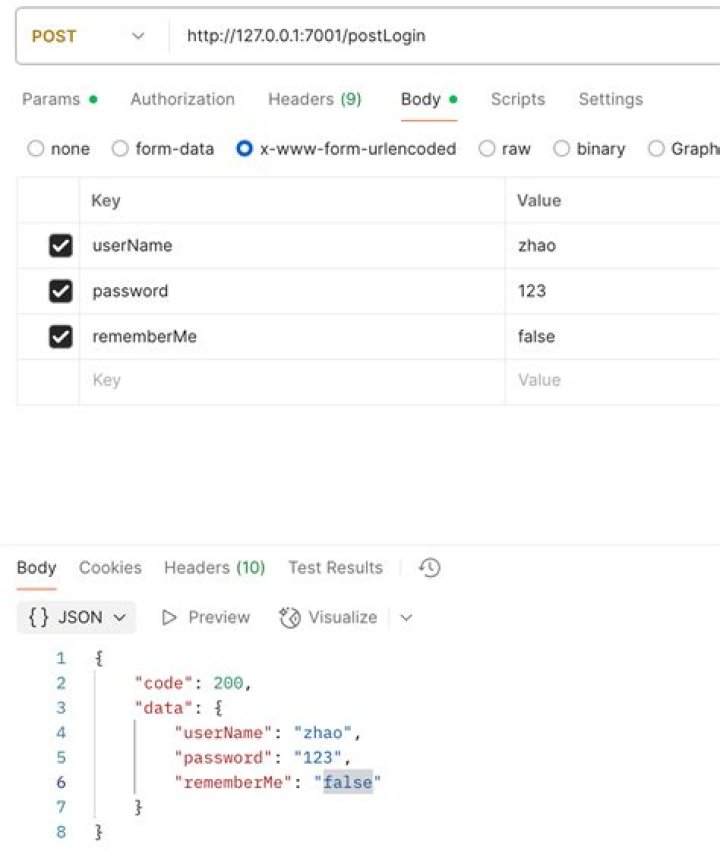Open the request Headers (9) tab
720x861 pixels.
click(315, 99)
